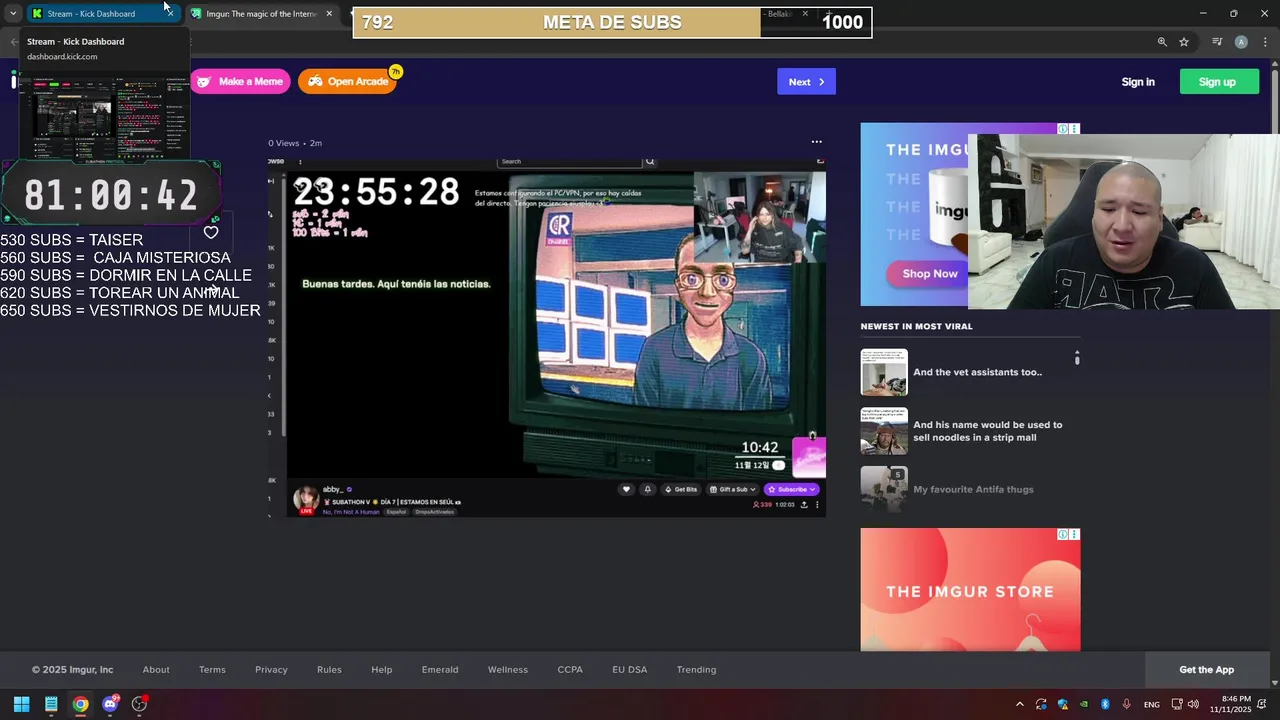Open the post three-dot options menu
Screen dimensions: 1280x720
816,142
